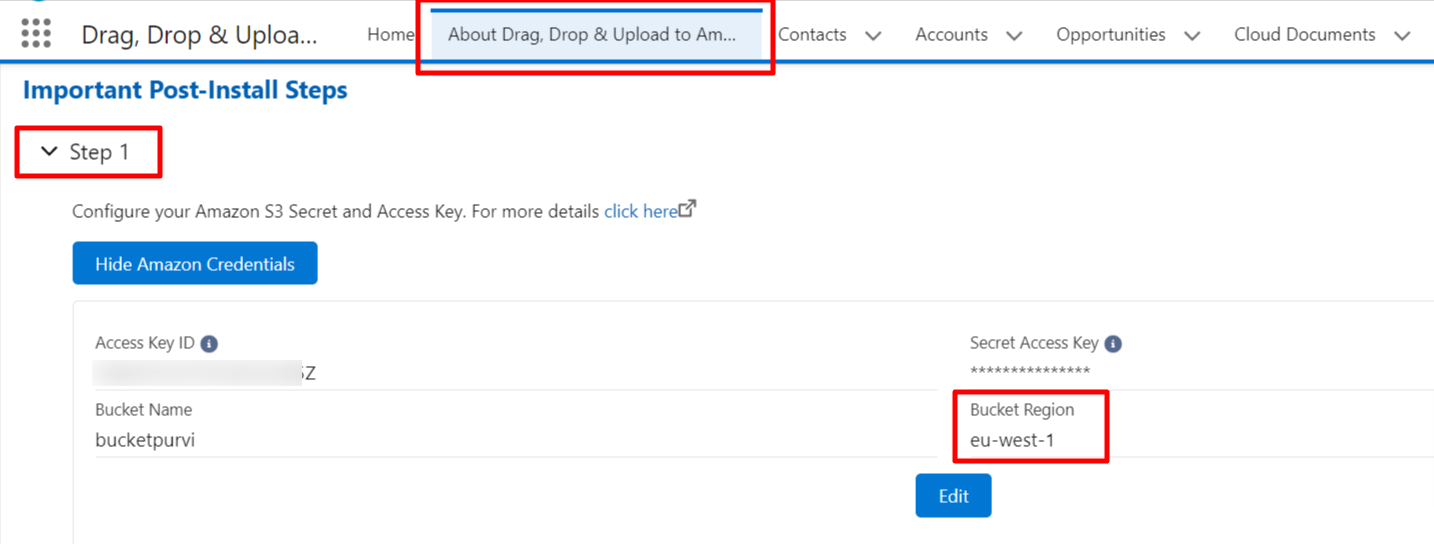Viewport: 1434px width, 544px height.
Task: Click external link icon after 'click here'
Action: [x=687, y=210]
